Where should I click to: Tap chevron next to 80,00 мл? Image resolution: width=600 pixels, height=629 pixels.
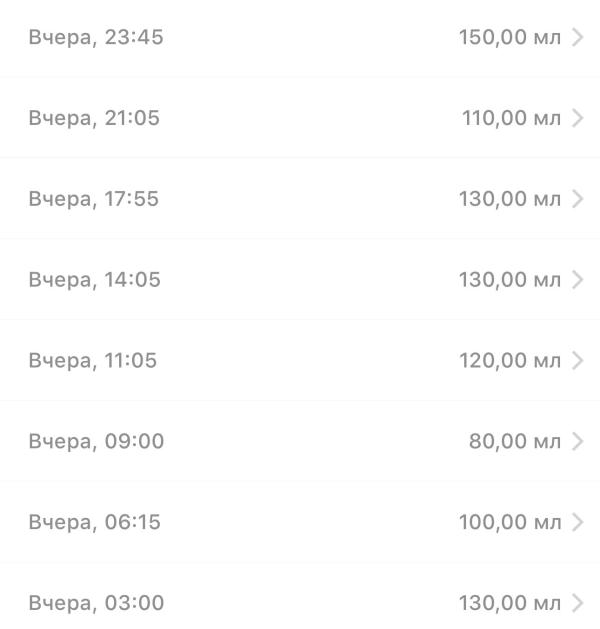(578, 442)
